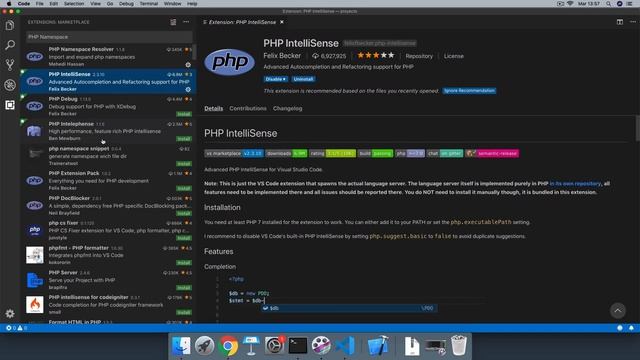Install the php cs fixer extension
640x360 pixels.
click(x=184, y=238)
